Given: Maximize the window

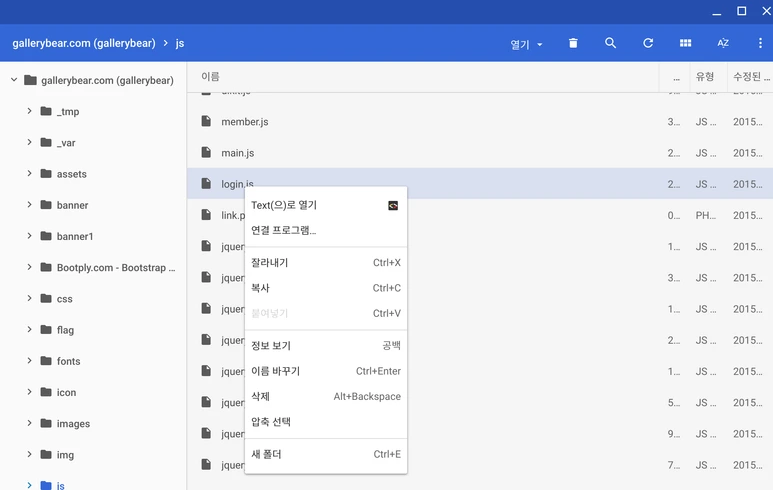Looking at the screenshot, I should (x=741, y=11).
